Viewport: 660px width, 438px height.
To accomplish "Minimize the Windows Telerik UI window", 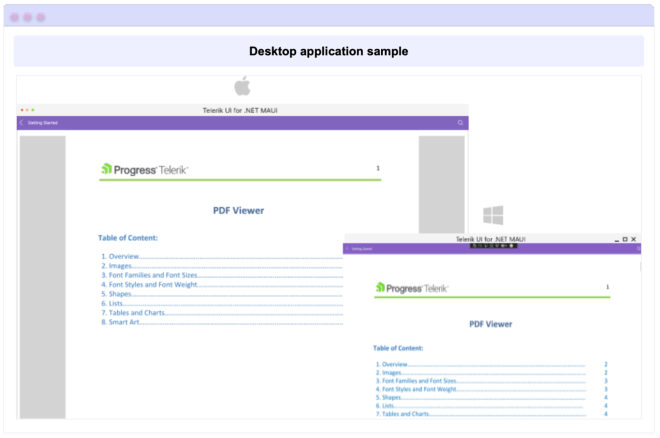I will coord(617,240).
